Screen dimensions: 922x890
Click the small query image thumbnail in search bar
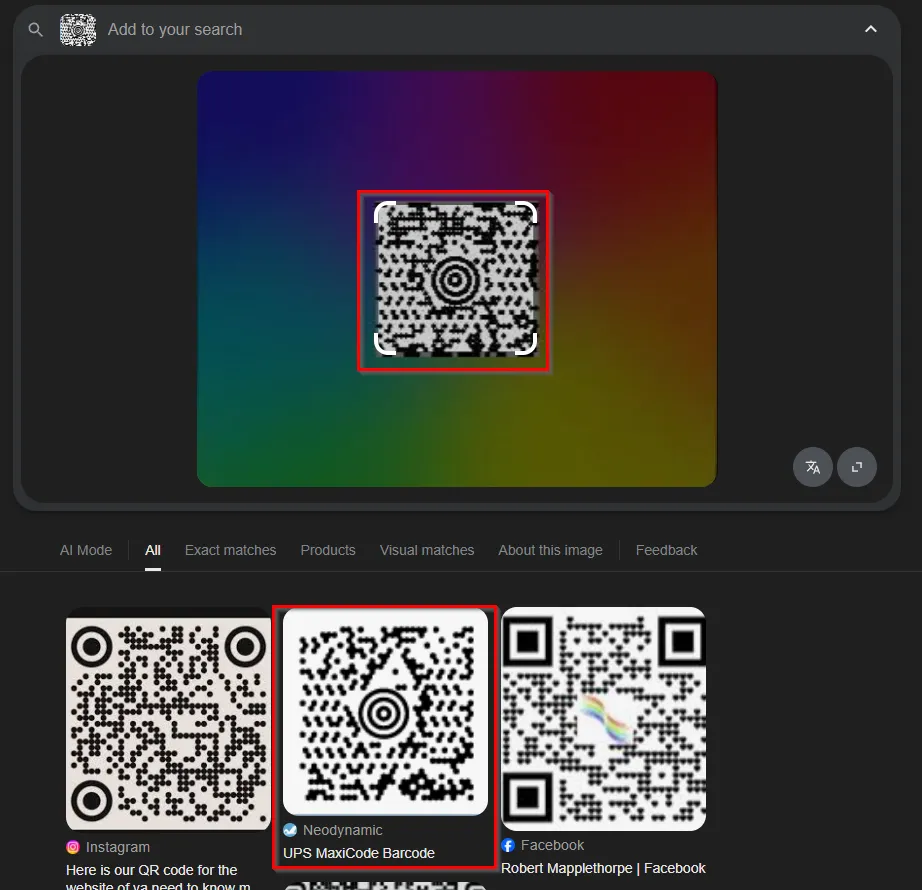[78, 30]
